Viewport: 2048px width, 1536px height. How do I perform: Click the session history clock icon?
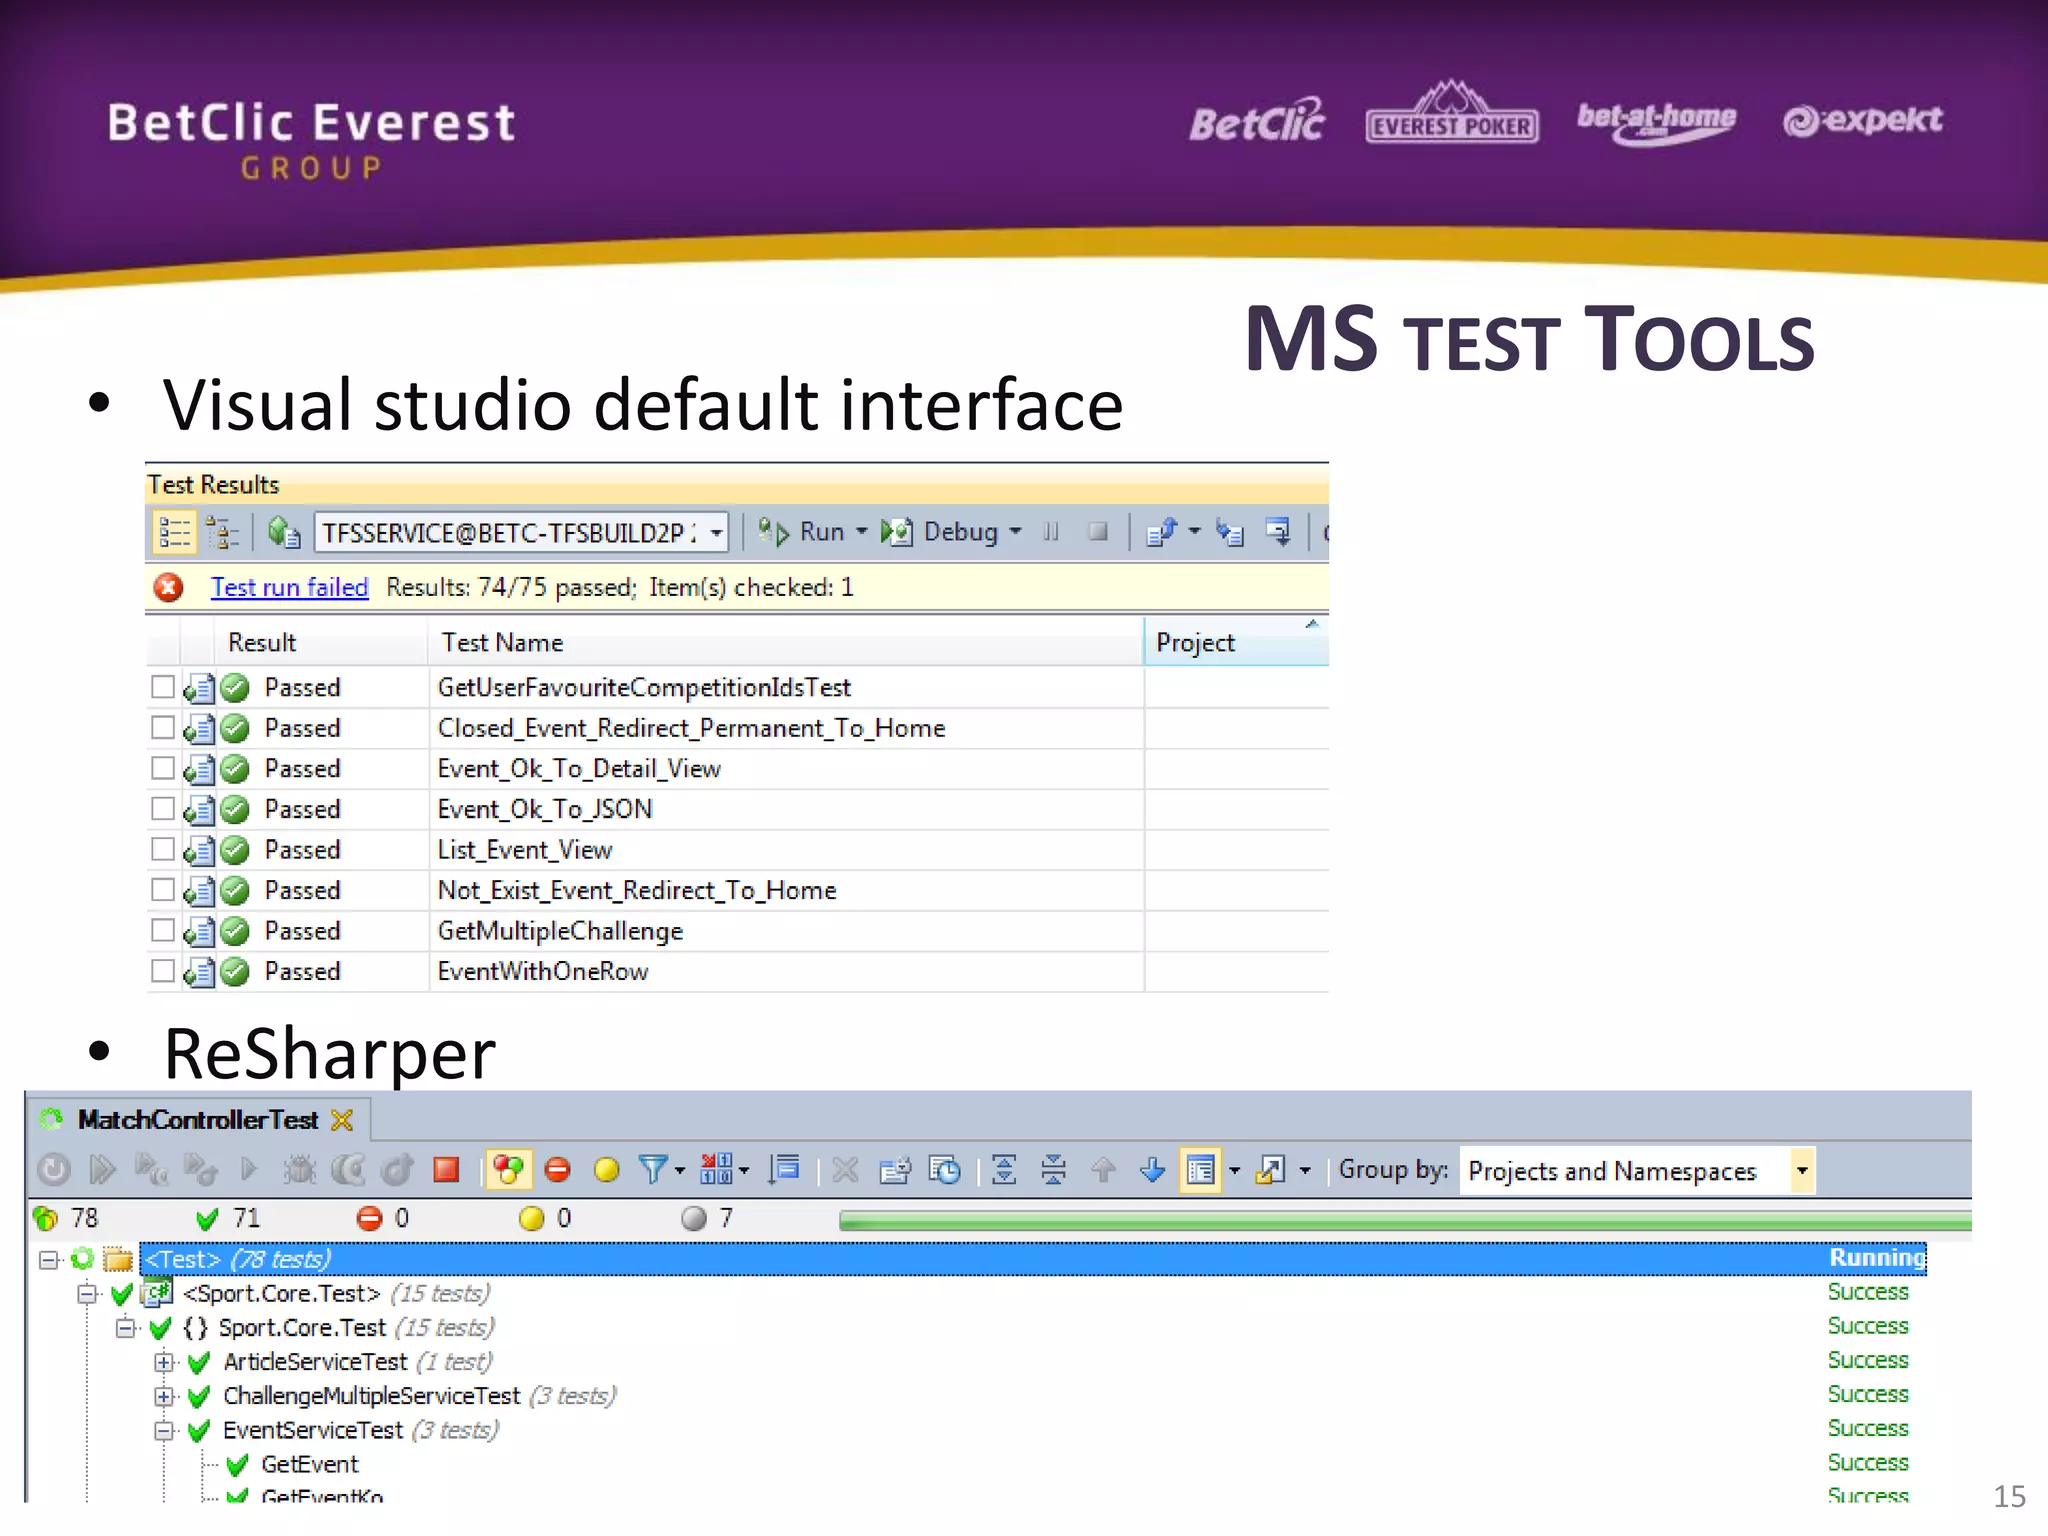[x=944, y=1169]
